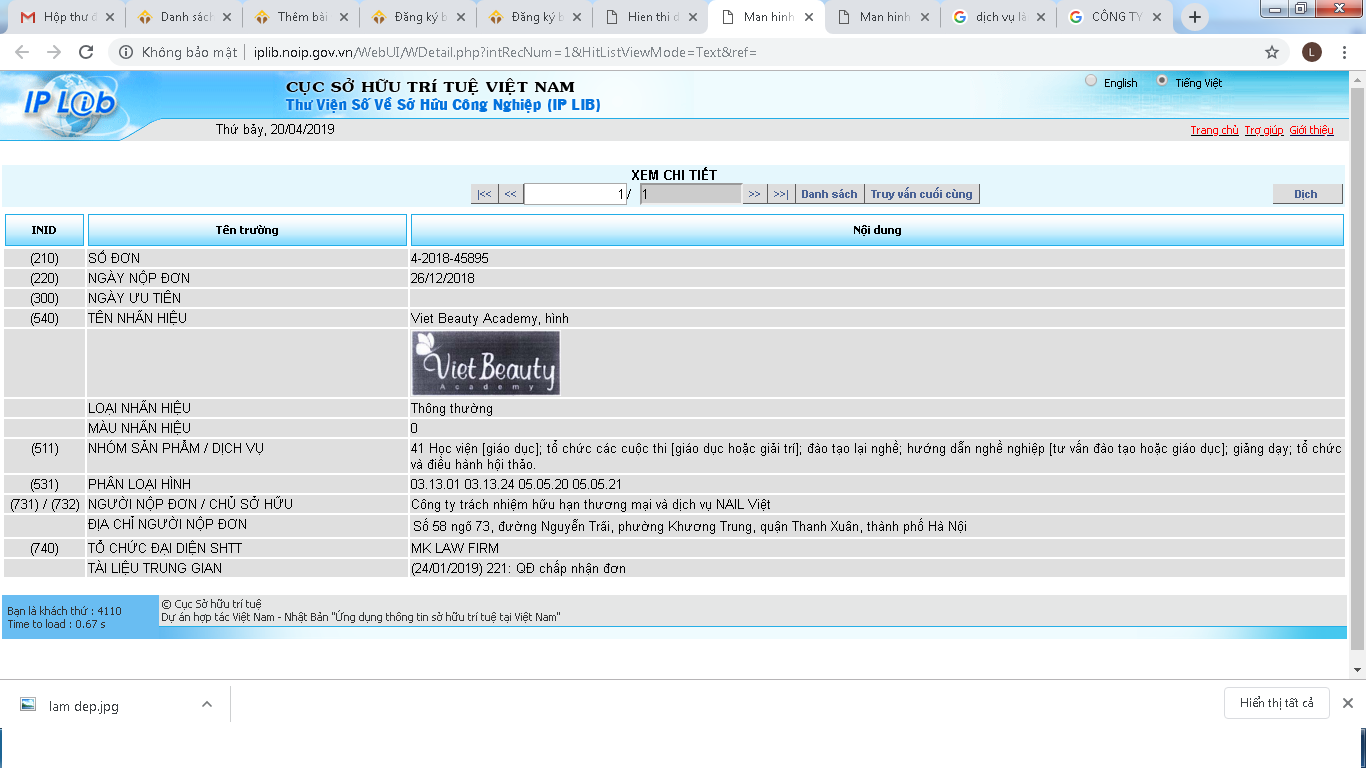This screenshot has width=1366, height=768.
Task: Bookmark the page using the star icon
Action: point(1272,52)
